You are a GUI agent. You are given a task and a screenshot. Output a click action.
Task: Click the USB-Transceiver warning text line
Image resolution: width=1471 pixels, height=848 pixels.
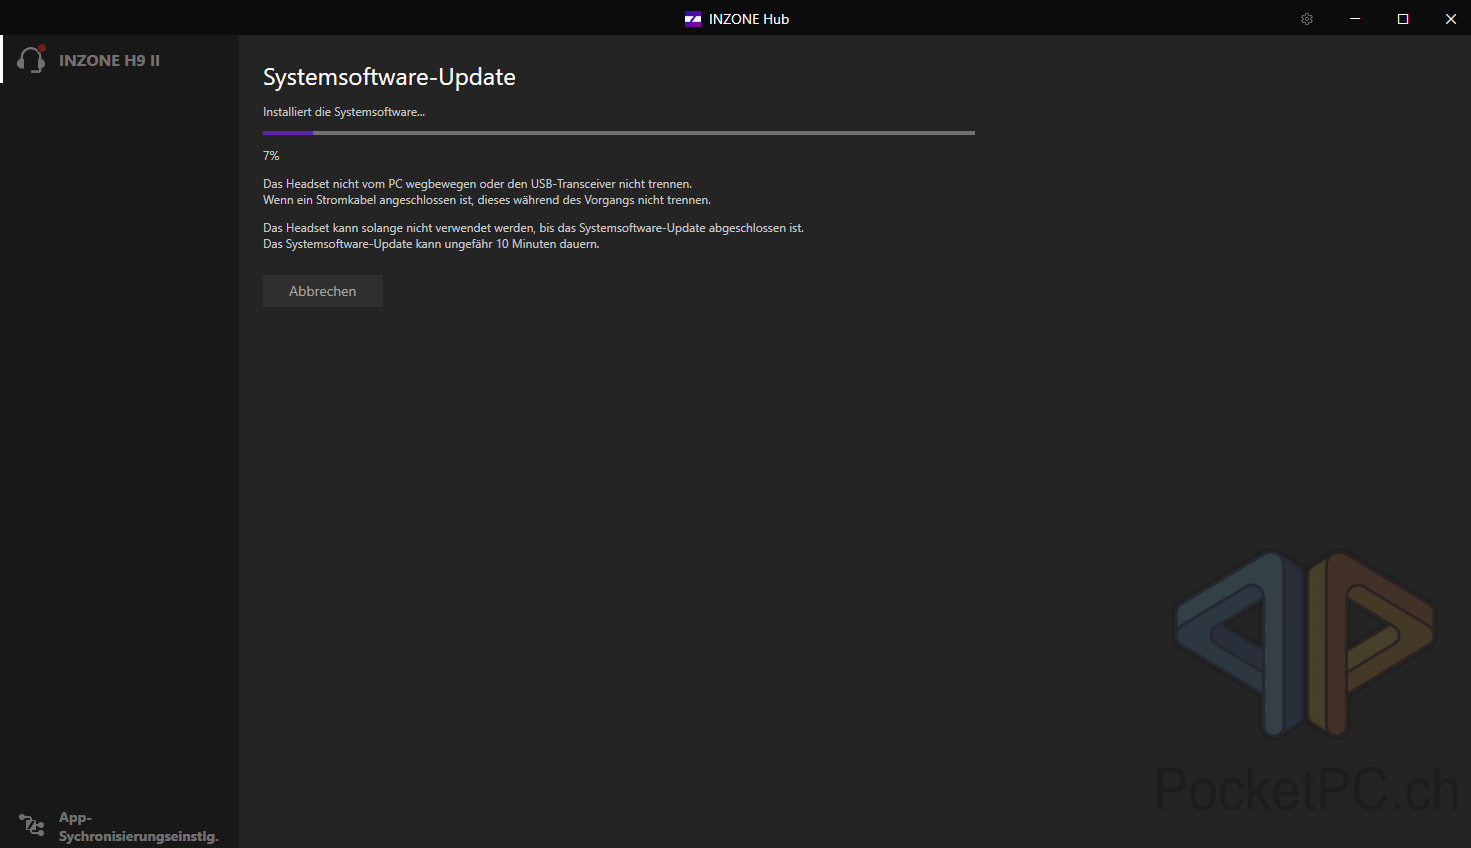[x=477, y=184]
